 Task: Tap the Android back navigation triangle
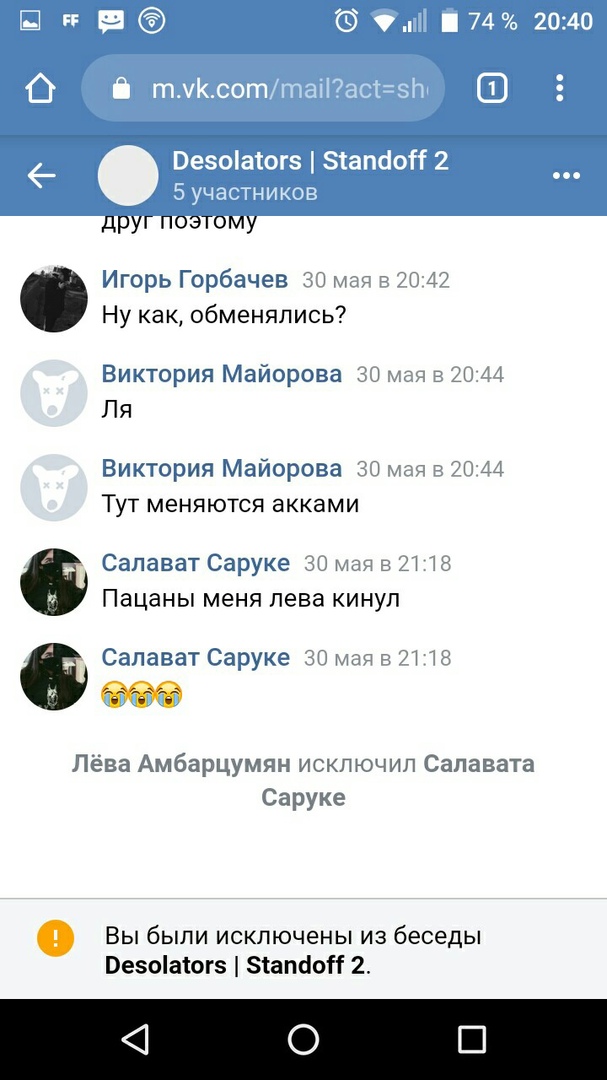click(x=135, y=1039)
